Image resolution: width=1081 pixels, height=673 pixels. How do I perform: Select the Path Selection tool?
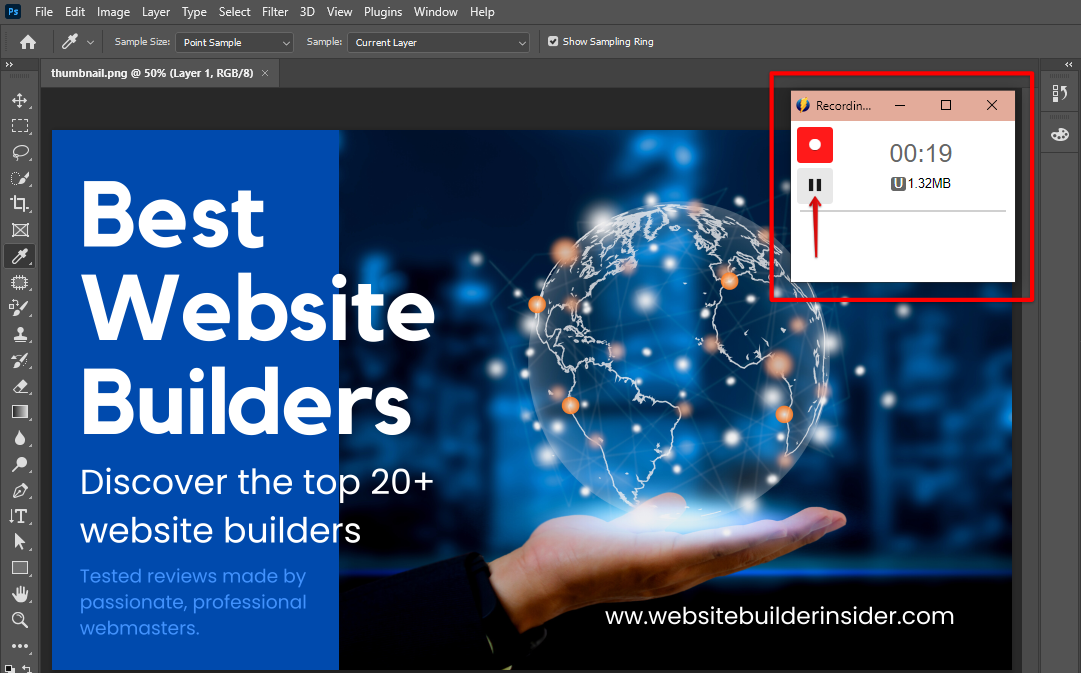(x=20, y=542)
